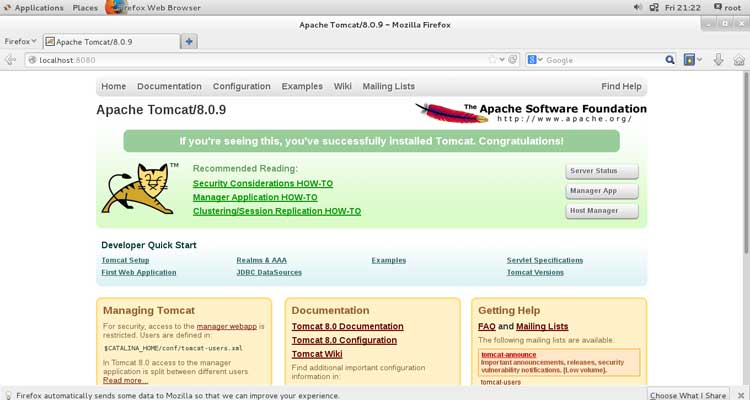
Task: Open the downloads arrow icon
Action: 718,60
